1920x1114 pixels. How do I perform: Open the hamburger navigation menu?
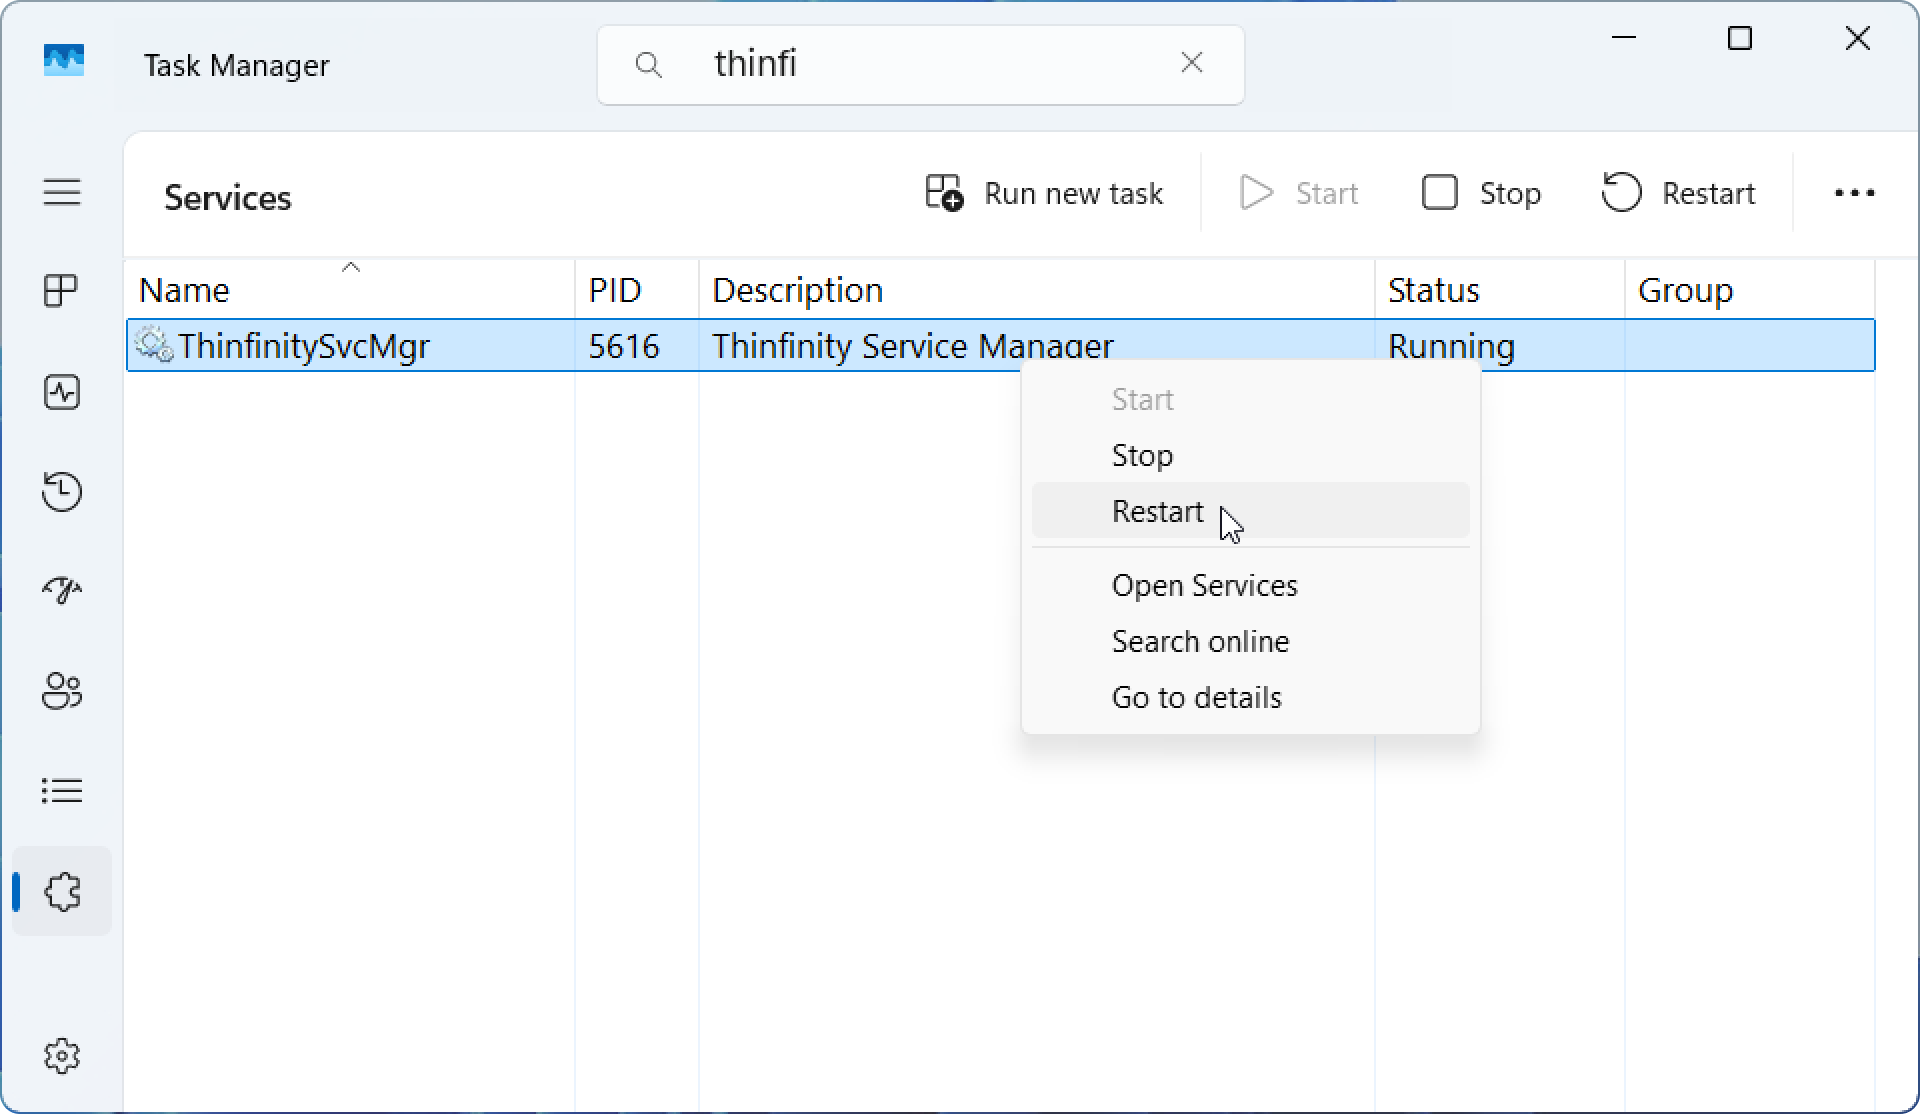[62, 192]
